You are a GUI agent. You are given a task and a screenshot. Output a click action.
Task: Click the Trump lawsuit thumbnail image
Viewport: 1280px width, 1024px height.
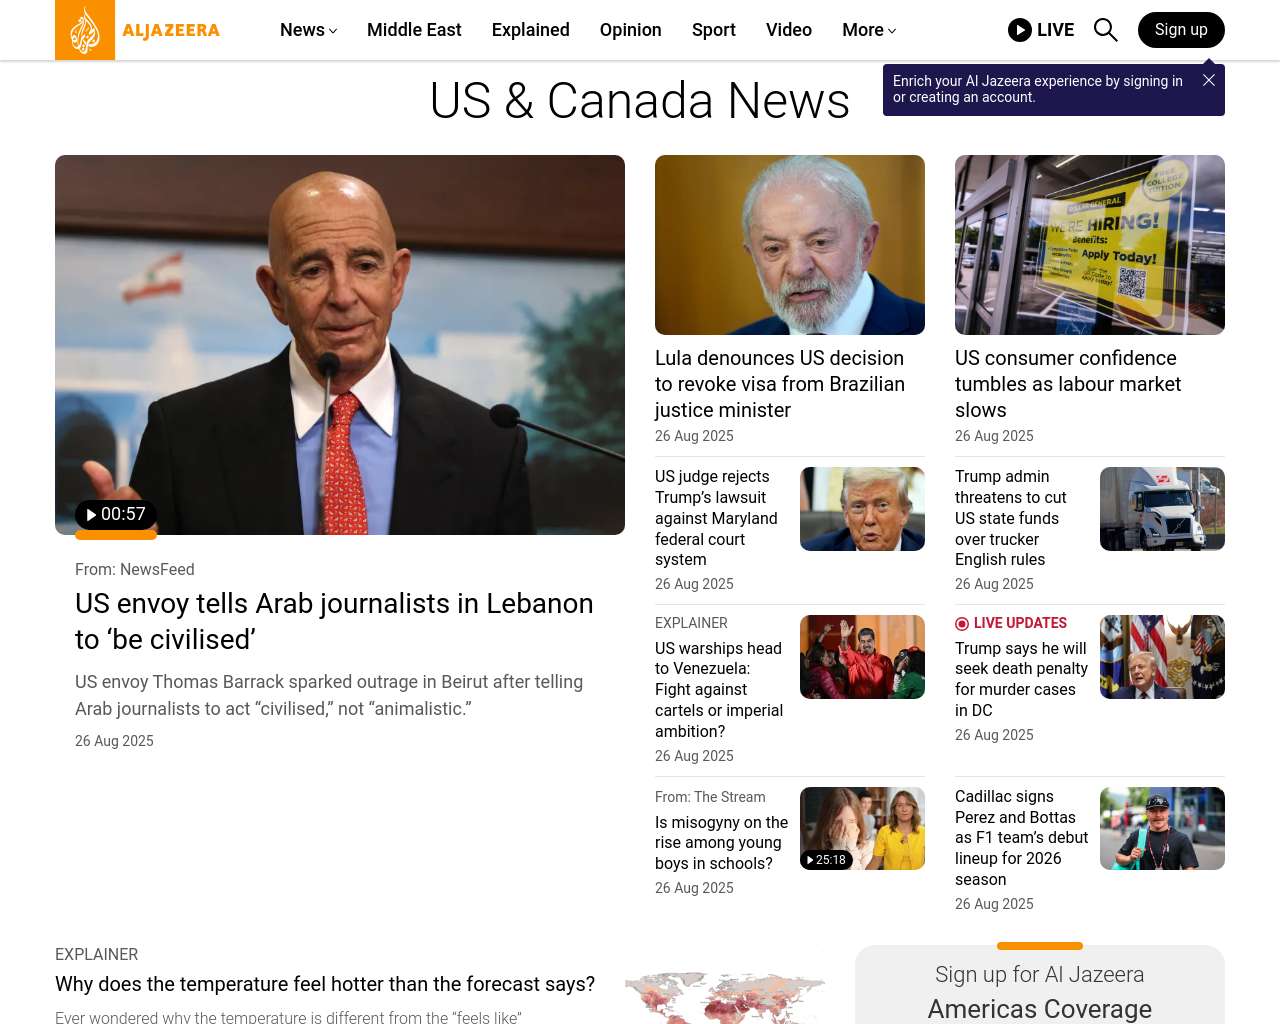click(x=862, y=509)
